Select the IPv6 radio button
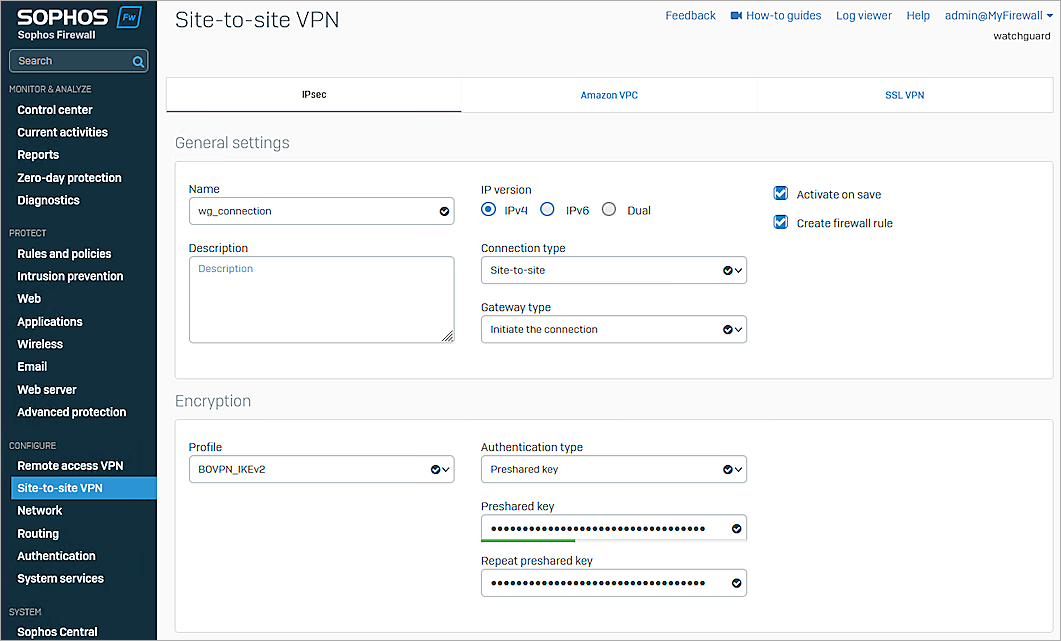 click(547, 210)
